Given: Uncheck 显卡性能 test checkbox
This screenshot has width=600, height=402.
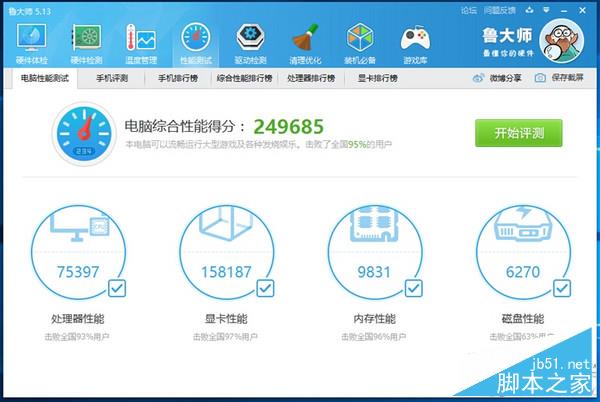Looking at the screenshot, I should pos(265,288).
